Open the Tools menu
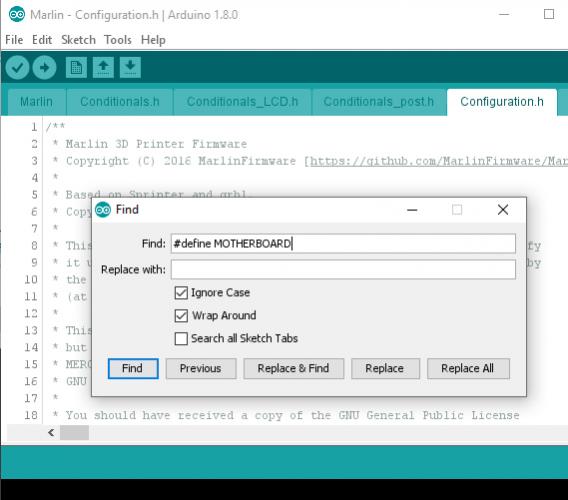Image resolution: width=568 pixels, height=500 pixels. (x=118, y=39)
